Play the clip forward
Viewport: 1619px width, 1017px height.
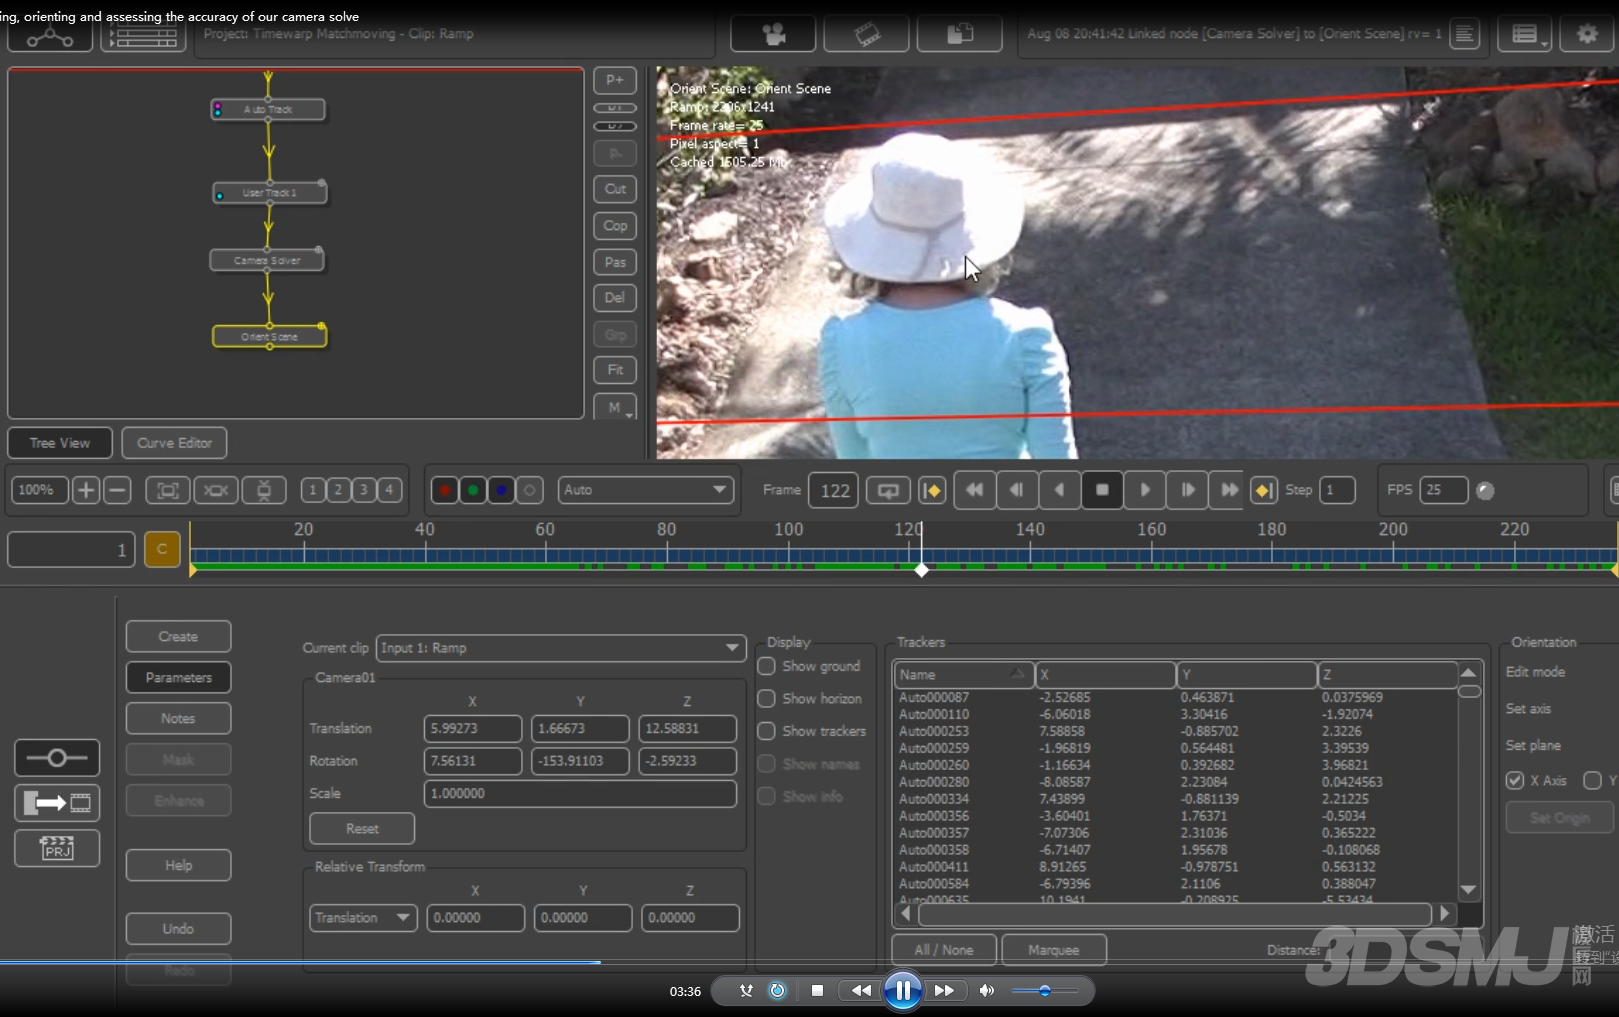point(1145,490)
